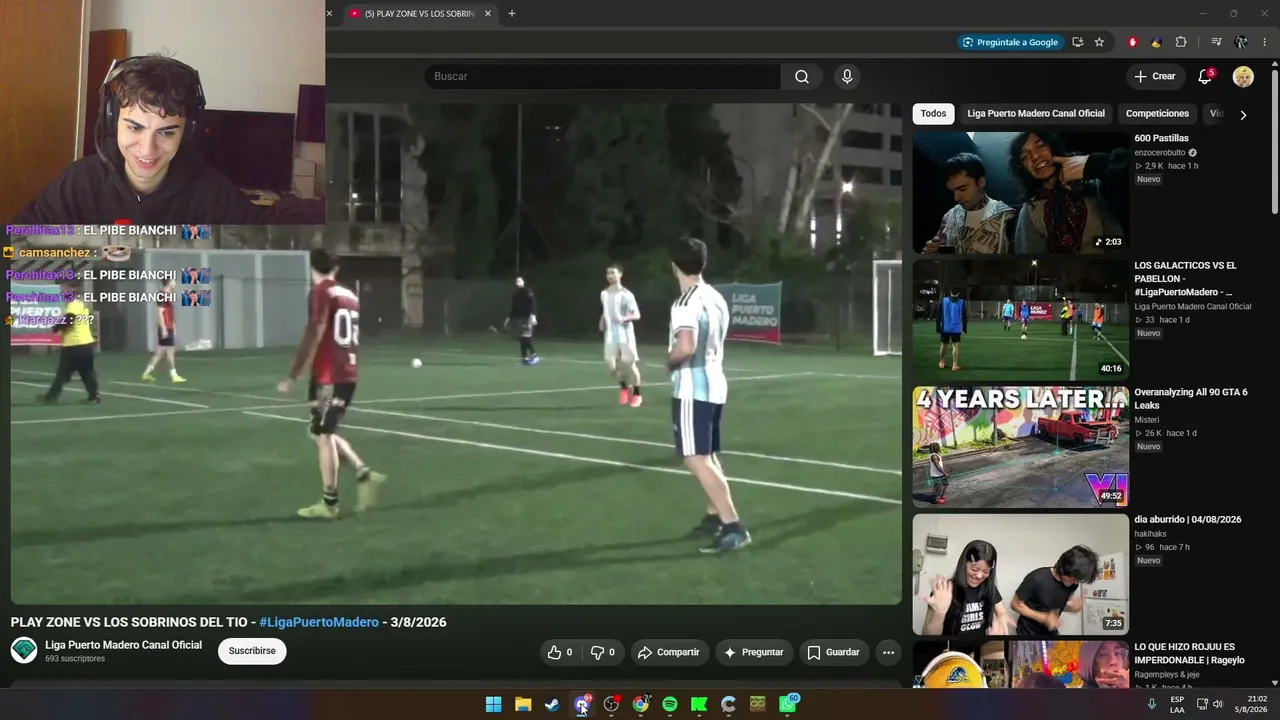Like the video with the thumbs up
Screen dimensions: 1280x720
[x=560, y=652]
